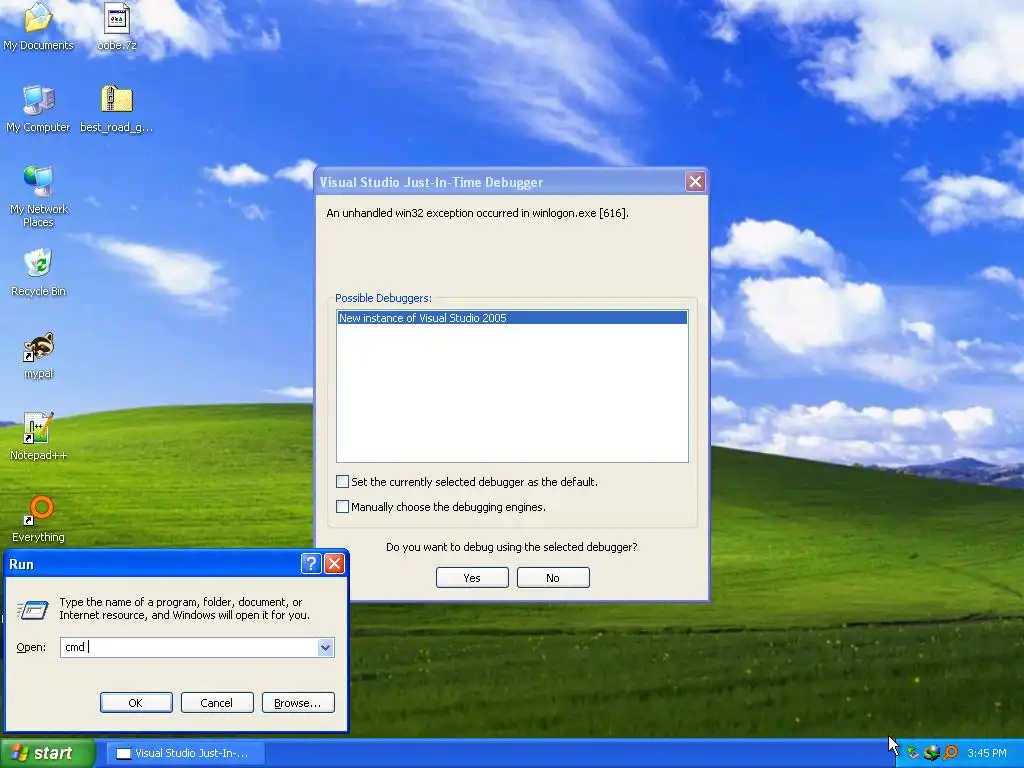Select the mypal shortcut icon

[x=38, y=355]
